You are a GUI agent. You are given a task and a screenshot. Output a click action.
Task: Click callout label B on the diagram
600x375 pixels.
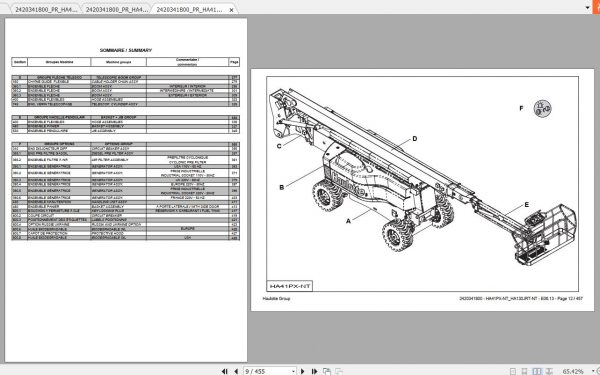click(x=282, y=188)
